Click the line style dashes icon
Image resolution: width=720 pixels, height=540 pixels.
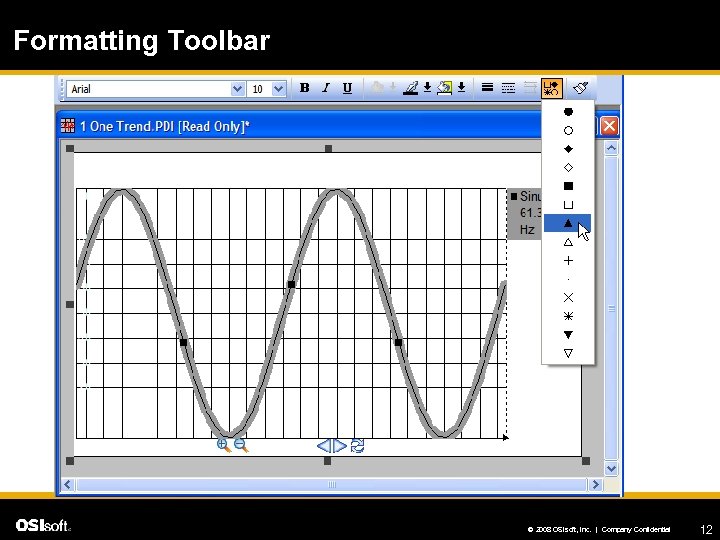(x=508, y=87)
